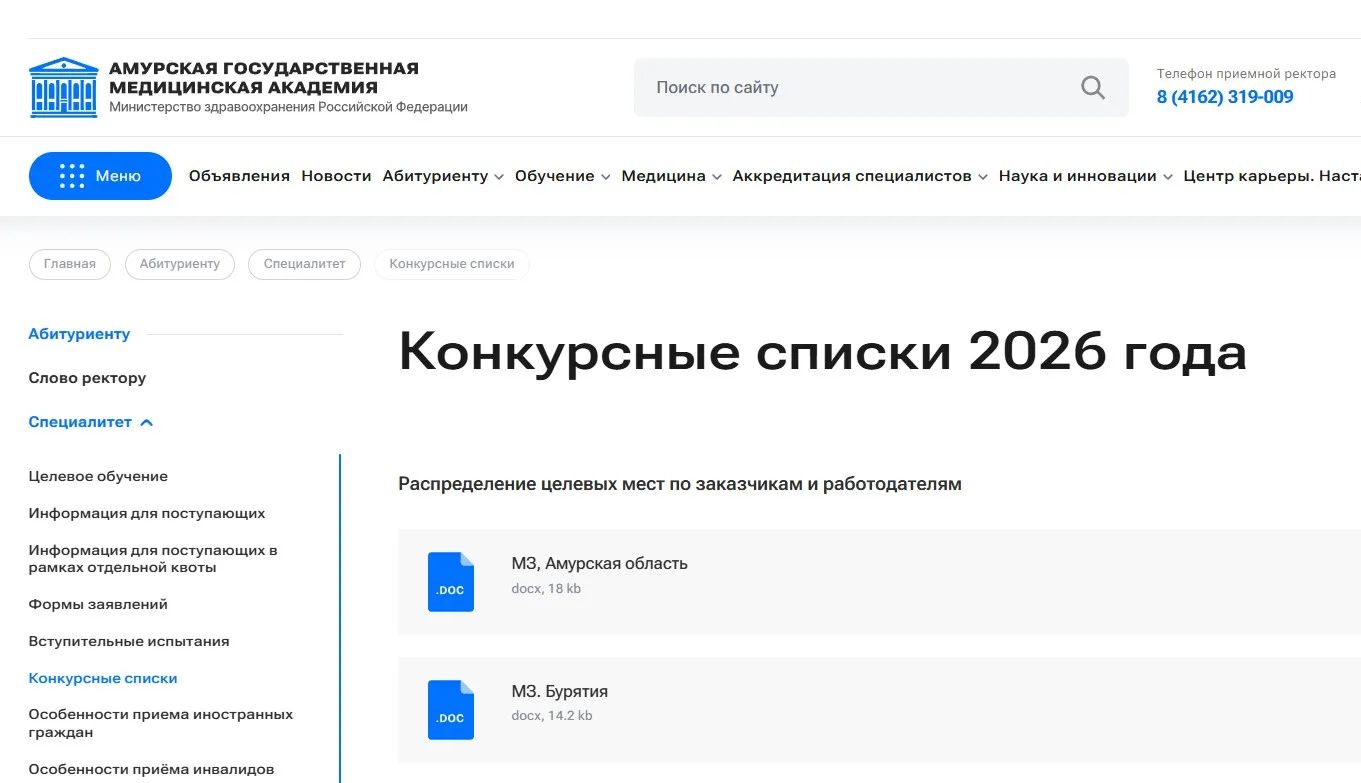The image size is (1361, 783).
Task: Open Информация для поступающих в рамках отдельной квоты
Action: 153,559
